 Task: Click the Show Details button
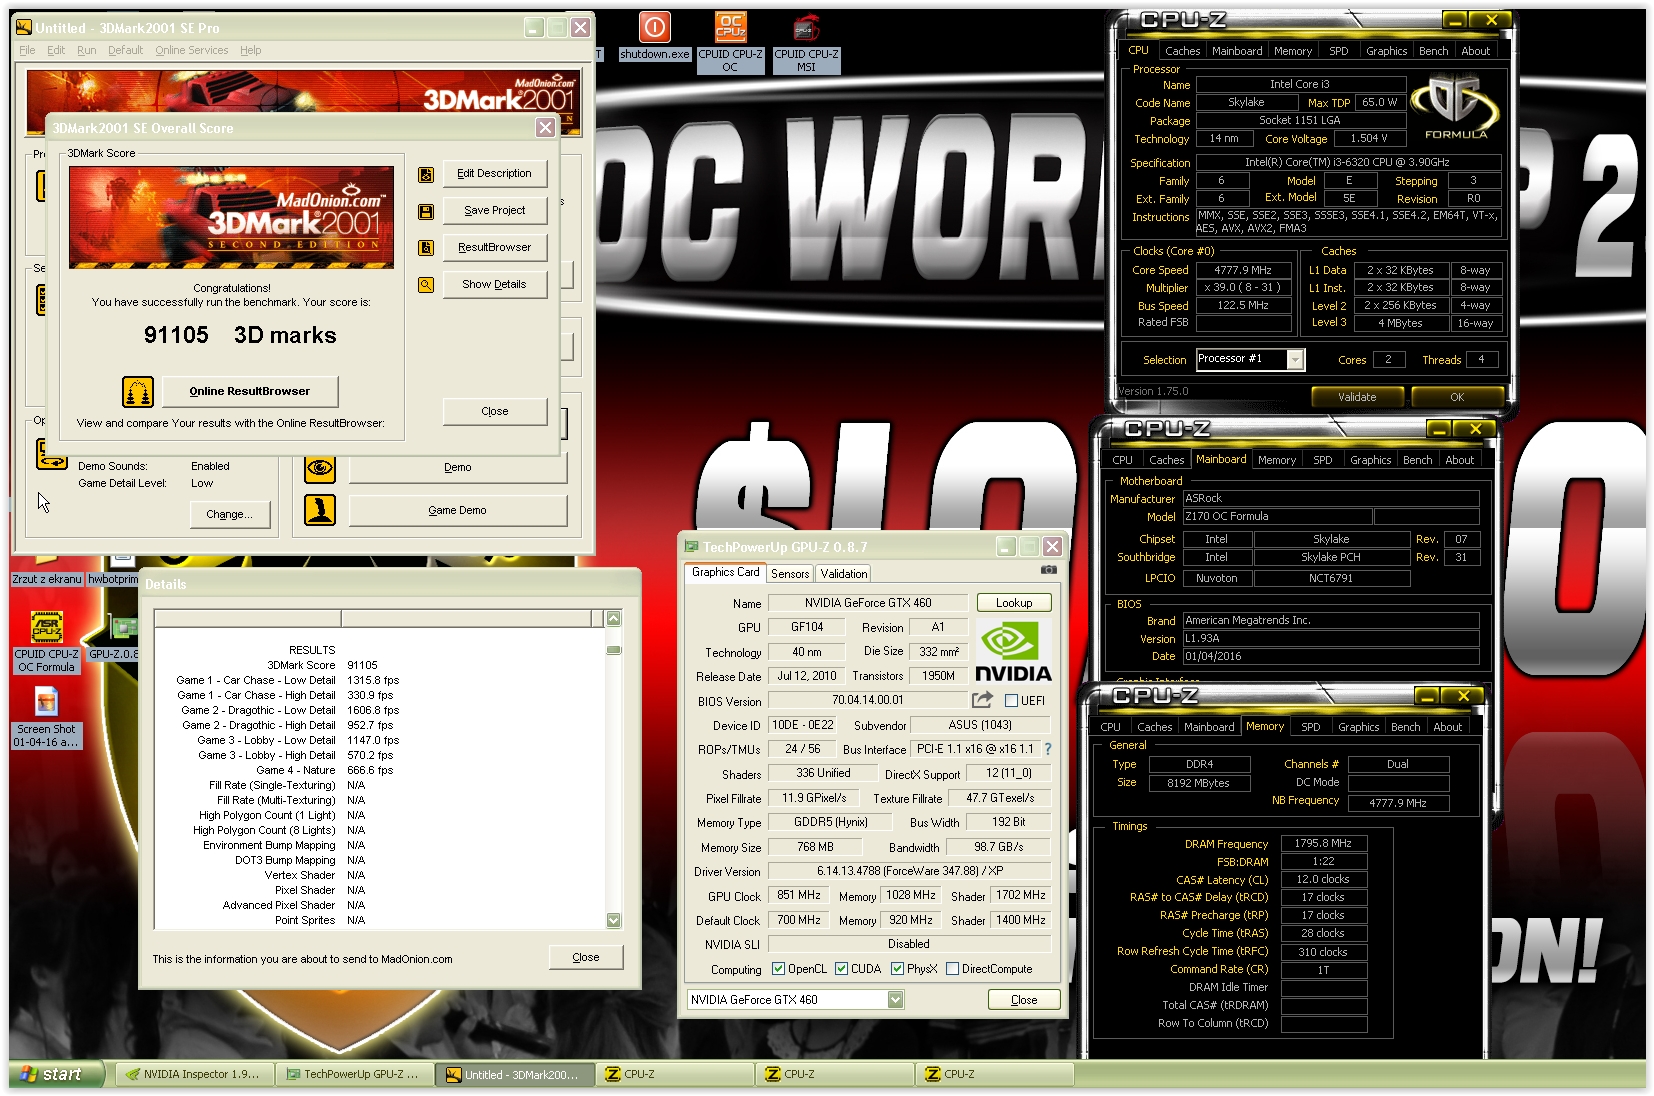coord(495,285)
